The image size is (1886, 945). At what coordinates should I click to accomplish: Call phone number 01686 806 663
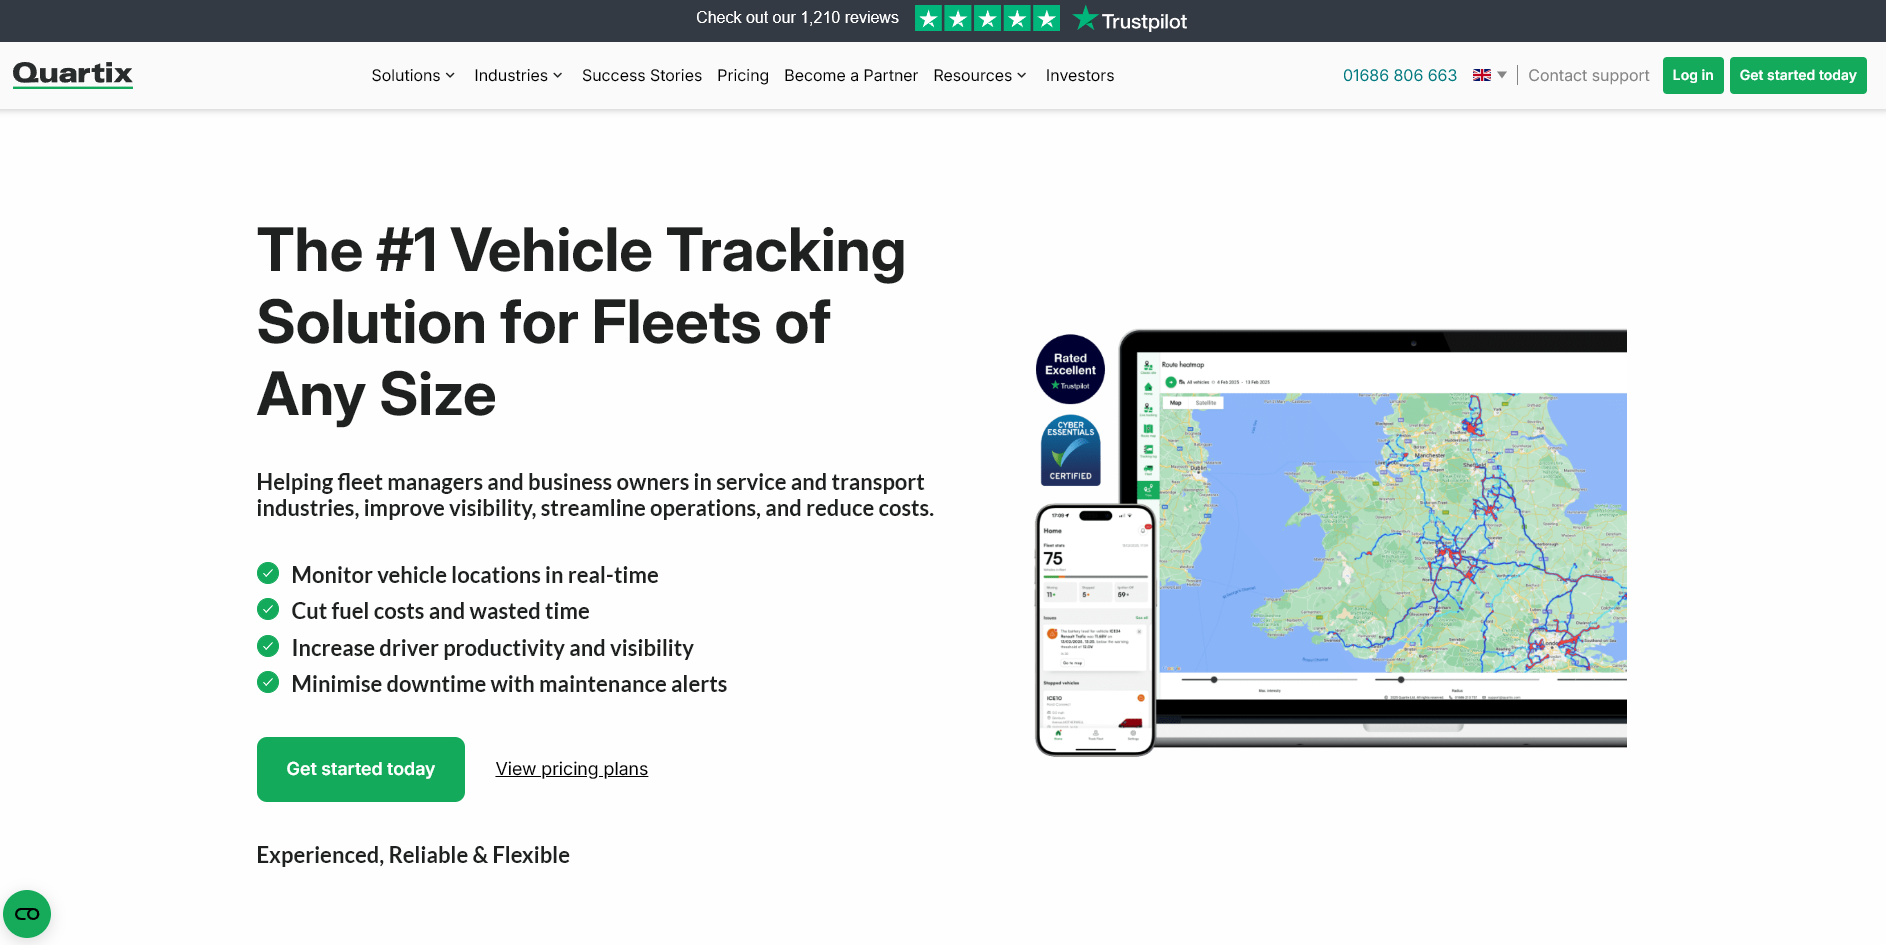pos(1400,75)
